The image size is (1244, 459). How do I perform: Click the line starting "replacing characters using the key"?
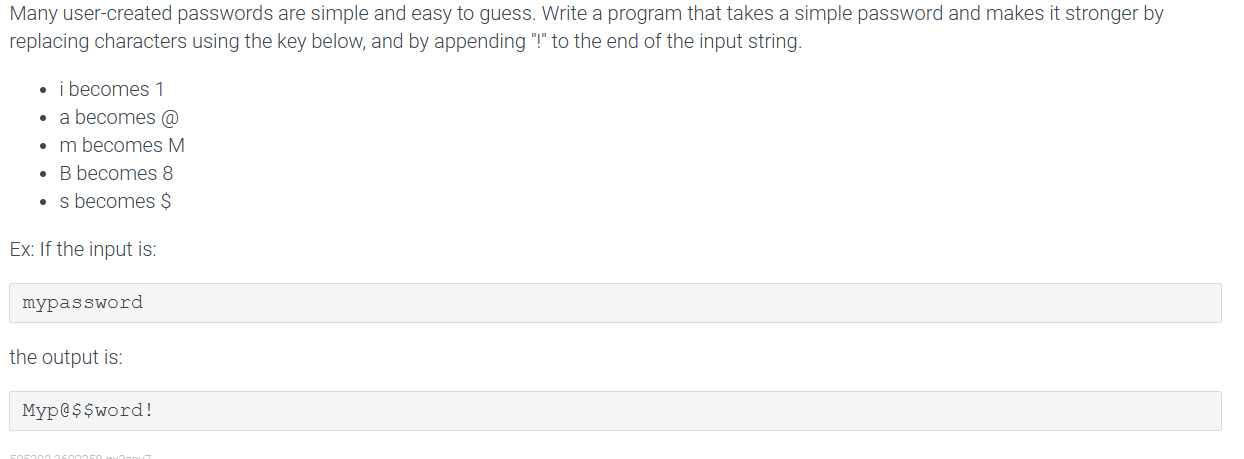point(405,43)
